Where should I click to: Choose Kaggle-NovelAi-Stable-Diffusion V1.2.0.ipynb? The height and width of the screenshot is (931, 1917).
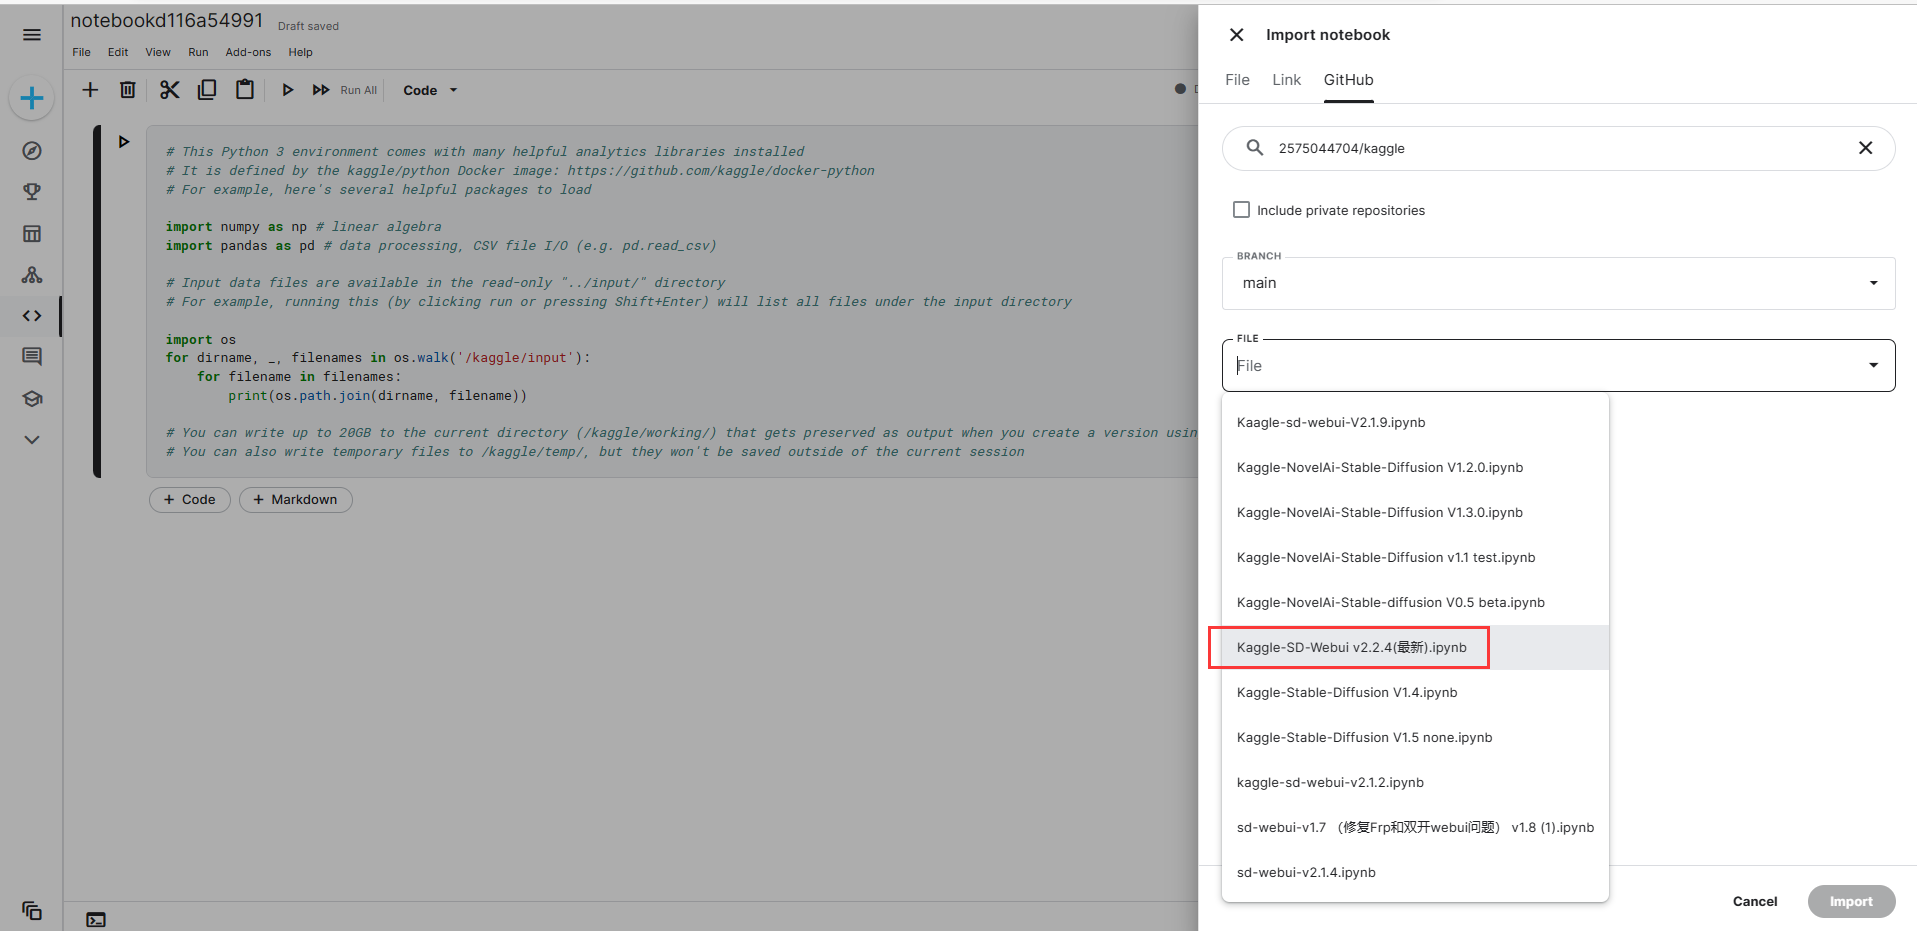click(1415, 468)
